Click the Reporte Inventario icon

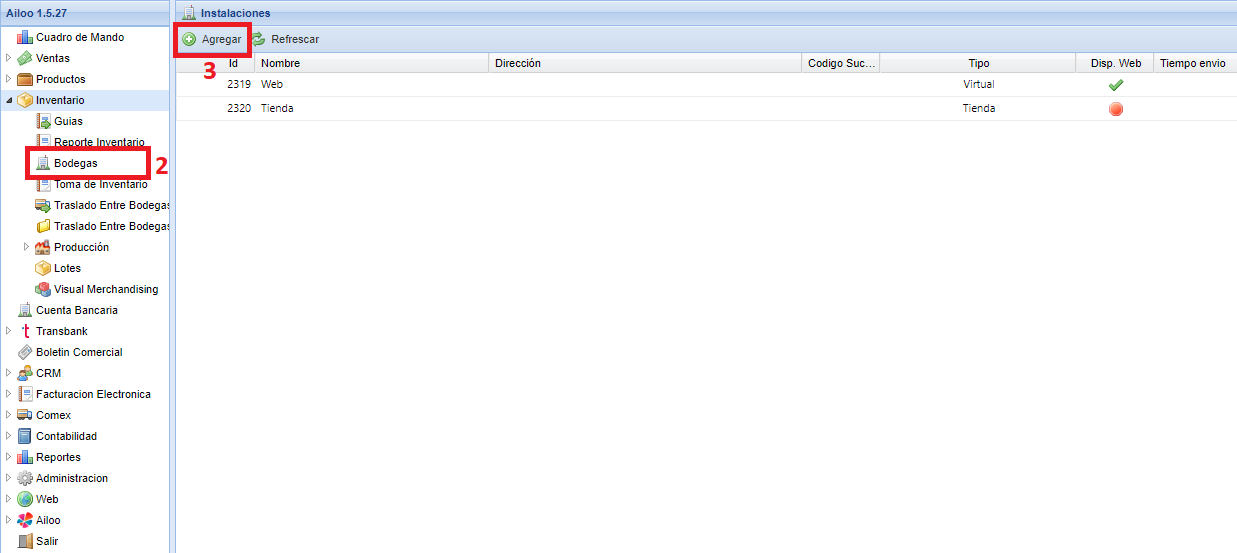(43, 142)
